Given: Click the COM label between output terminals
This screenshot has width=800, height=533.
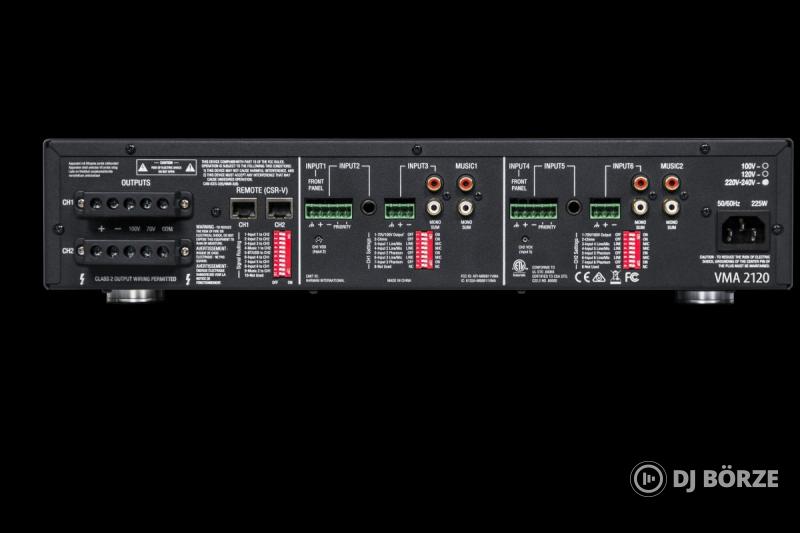Looking at the screenshot, I should click(167, 229).
